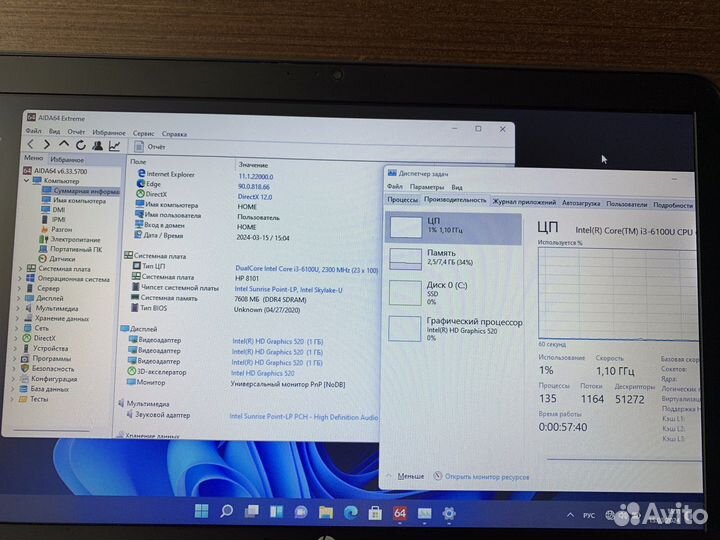Click the High Definition Audio link
This screenshot has height=540, width=720.
coord(304,417)
